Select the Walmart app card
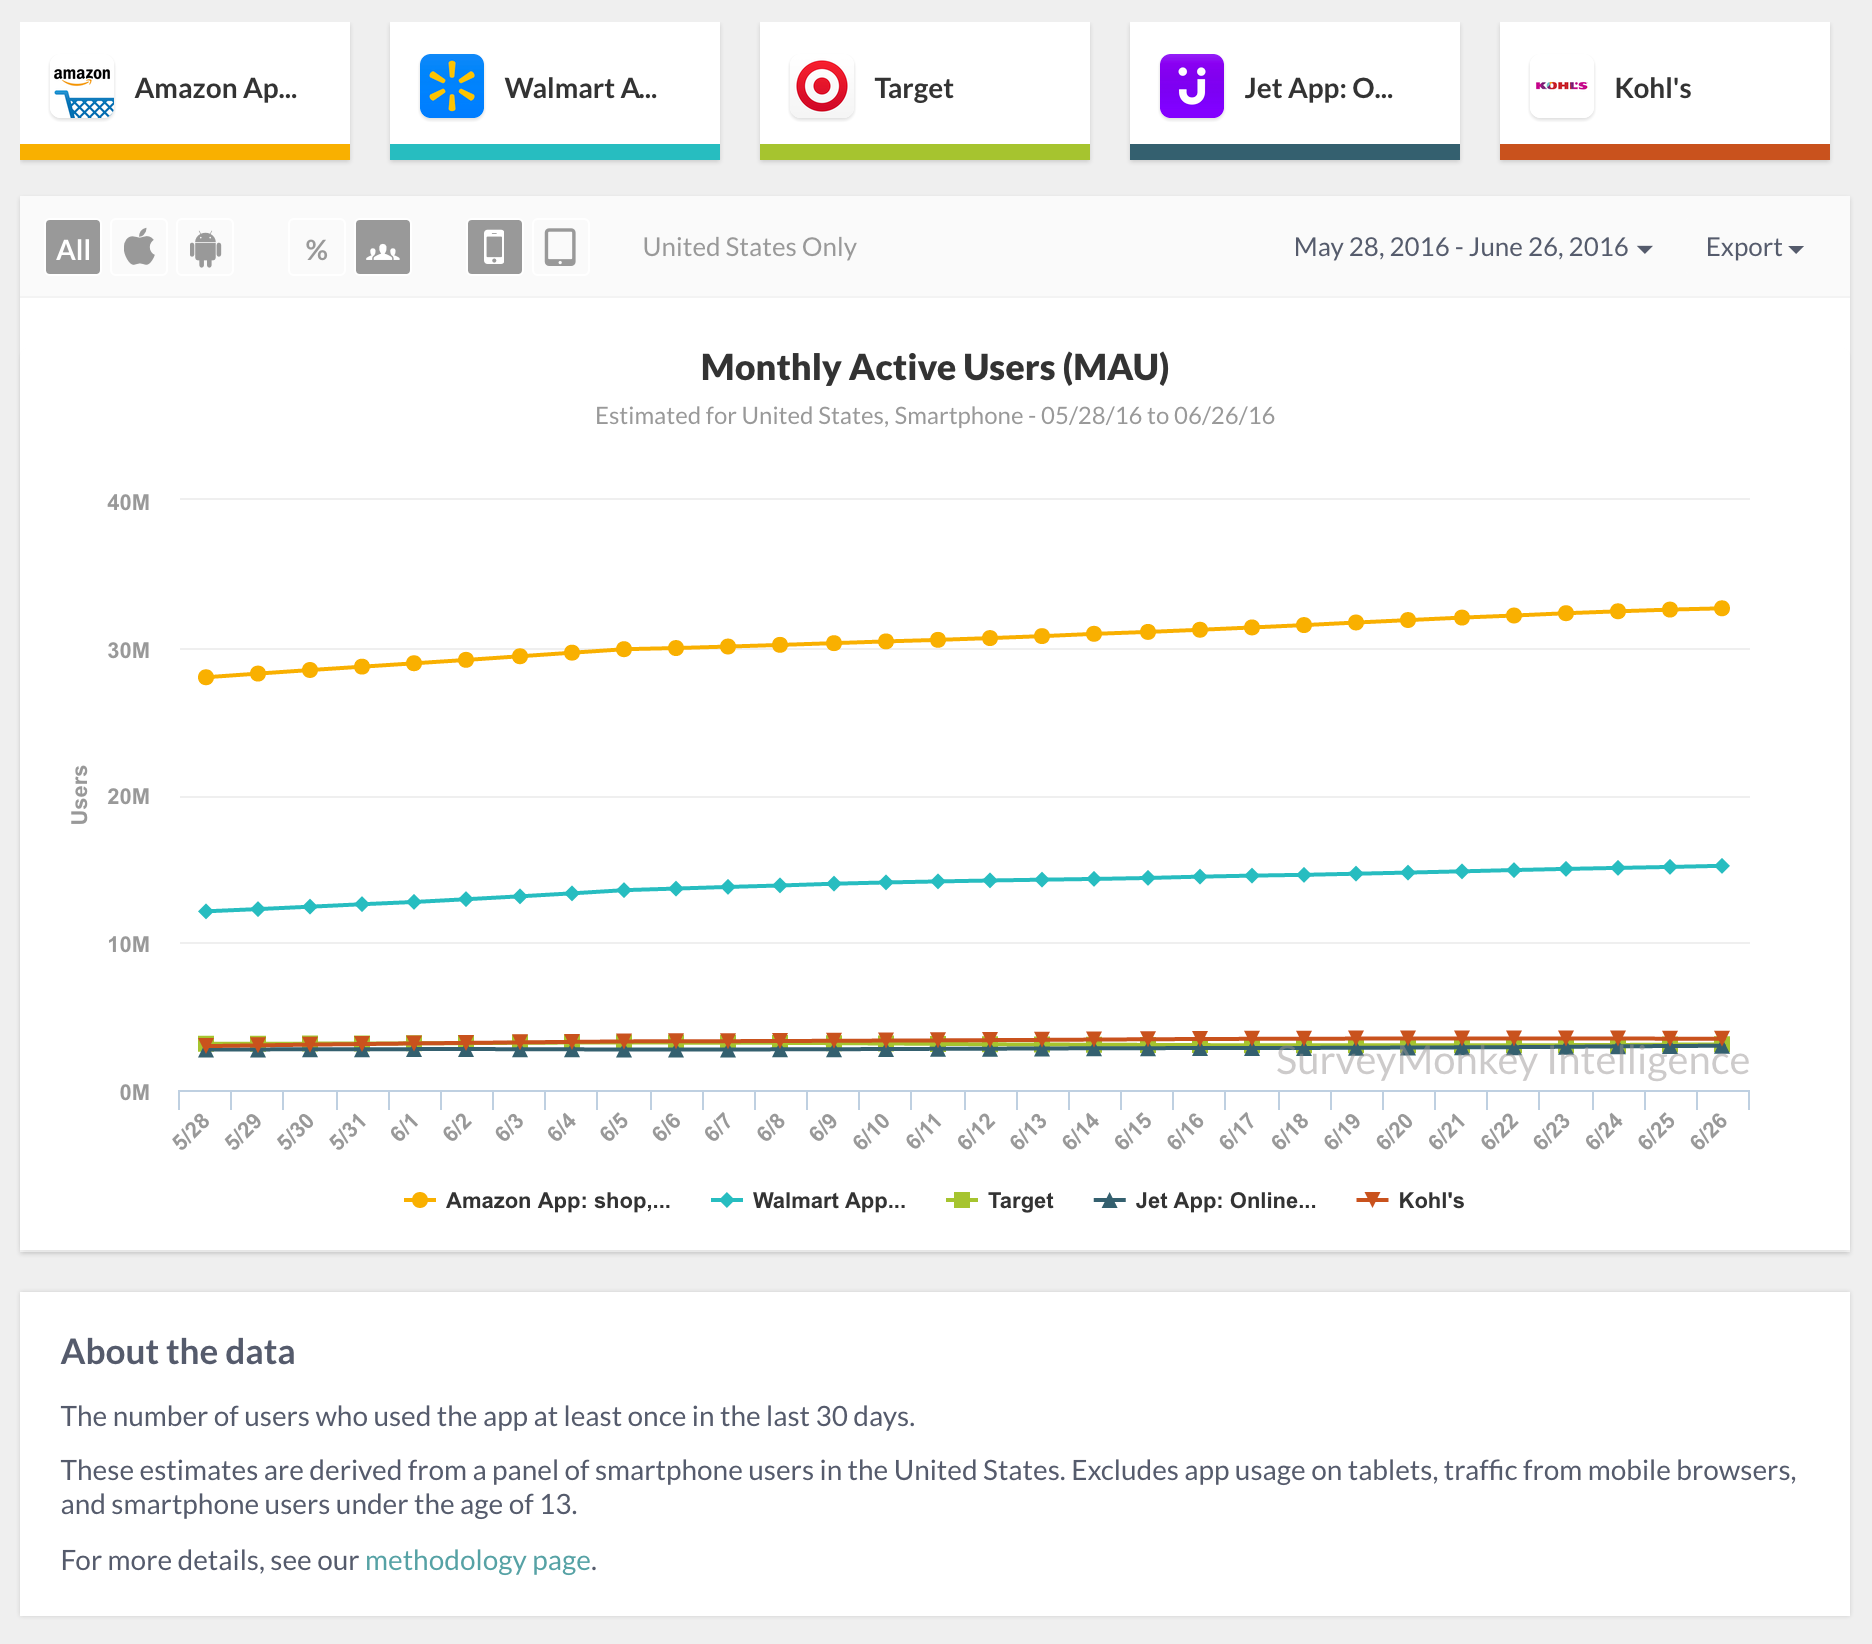 coord(555,90)
